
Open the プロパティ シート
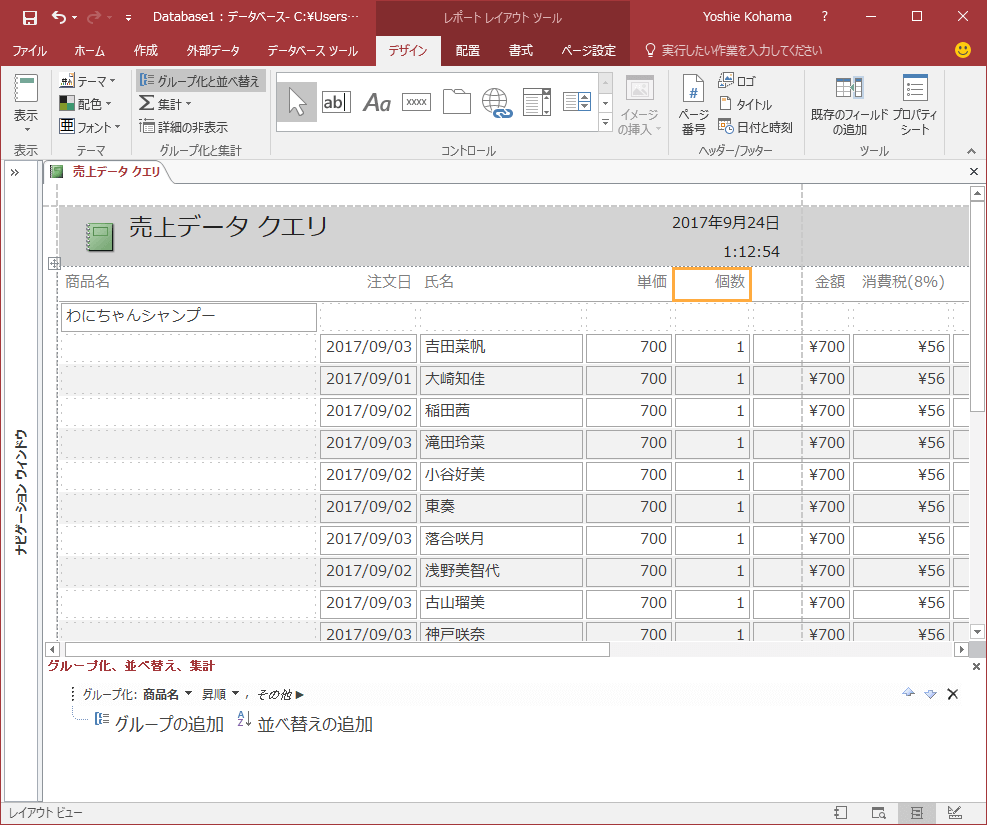915,105
